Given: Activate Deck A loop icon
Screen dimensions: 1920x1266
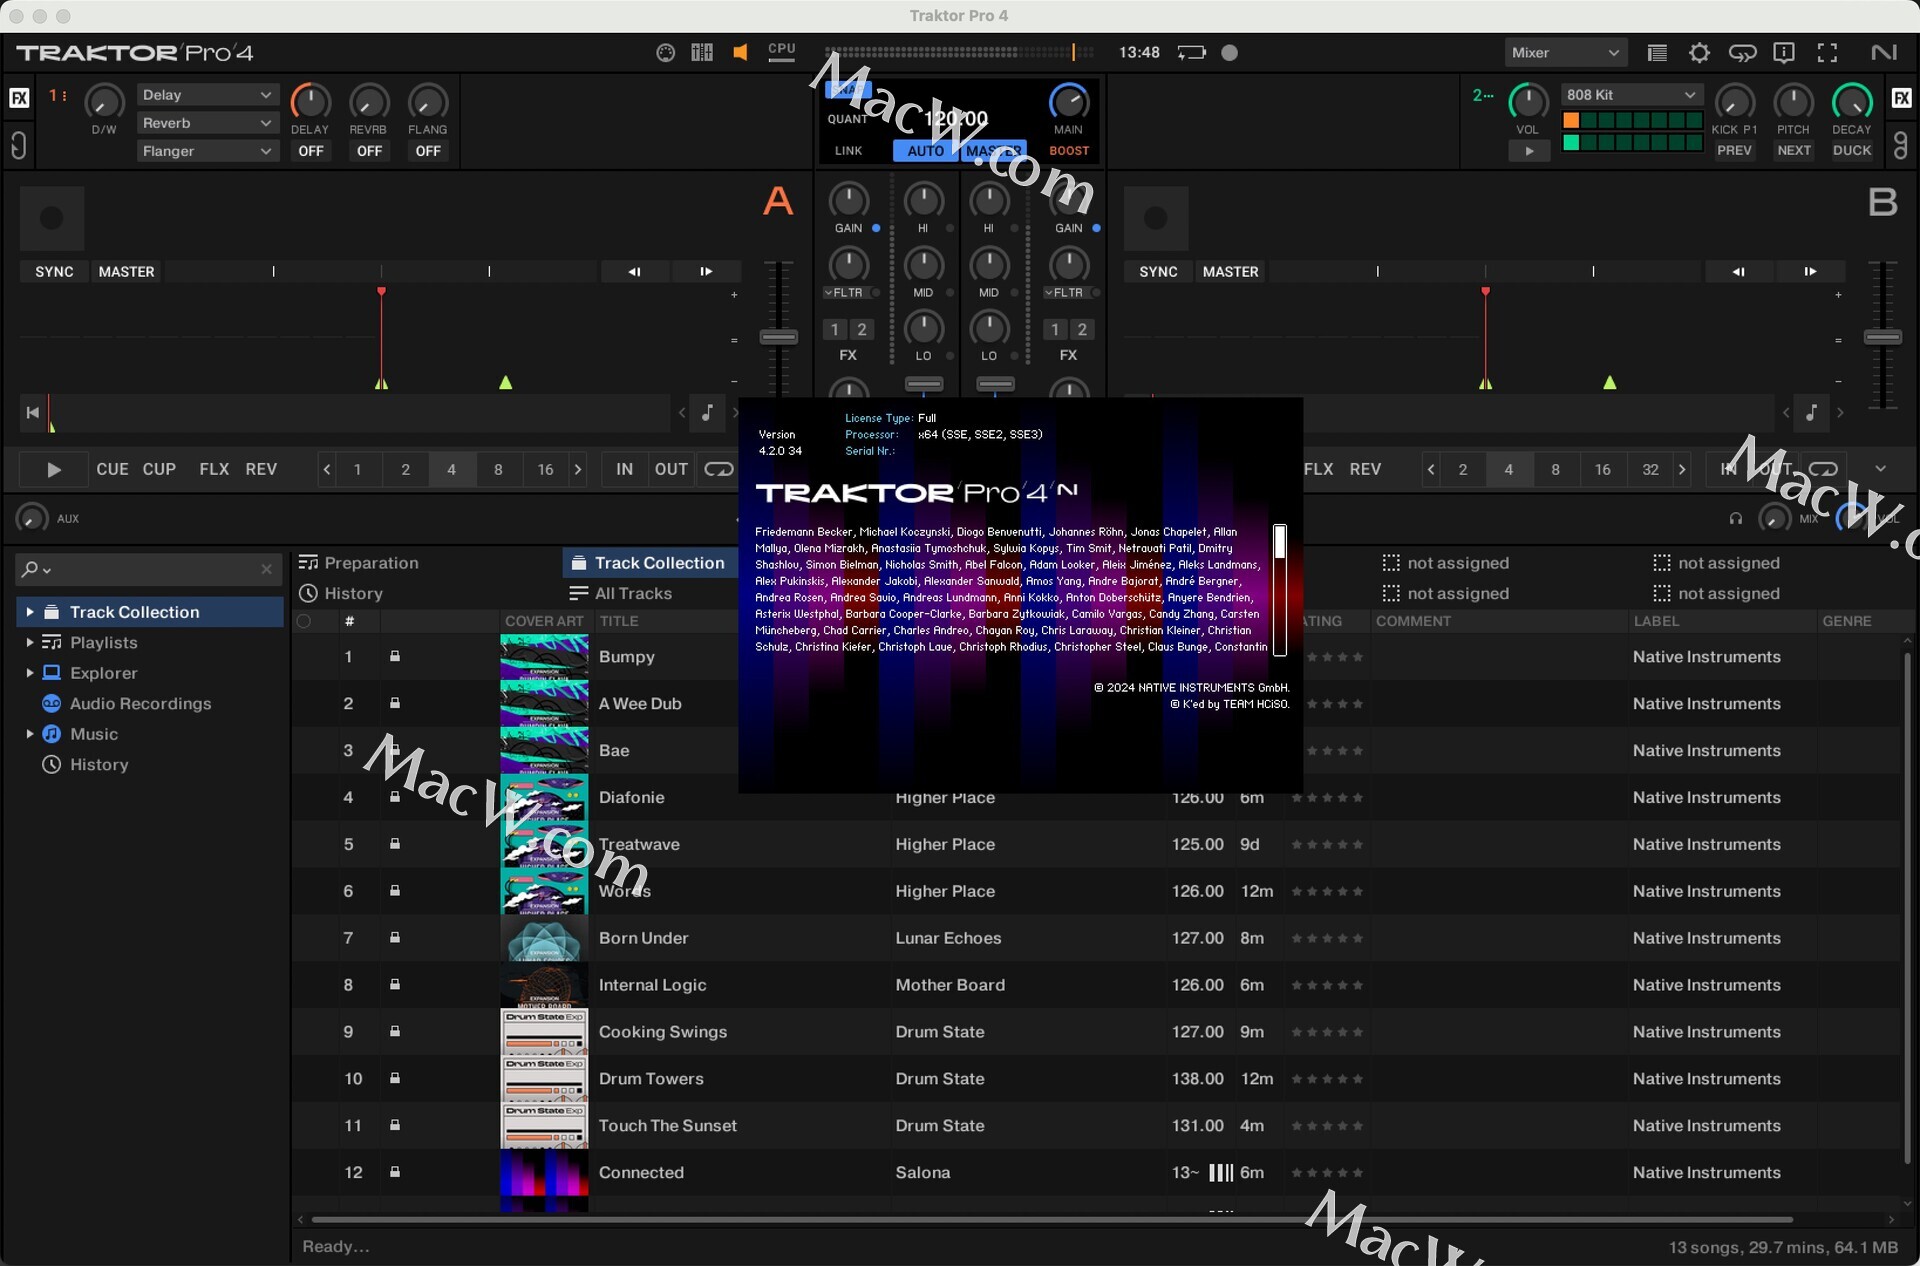Looking at the screenshot, I should coord(718,469).
